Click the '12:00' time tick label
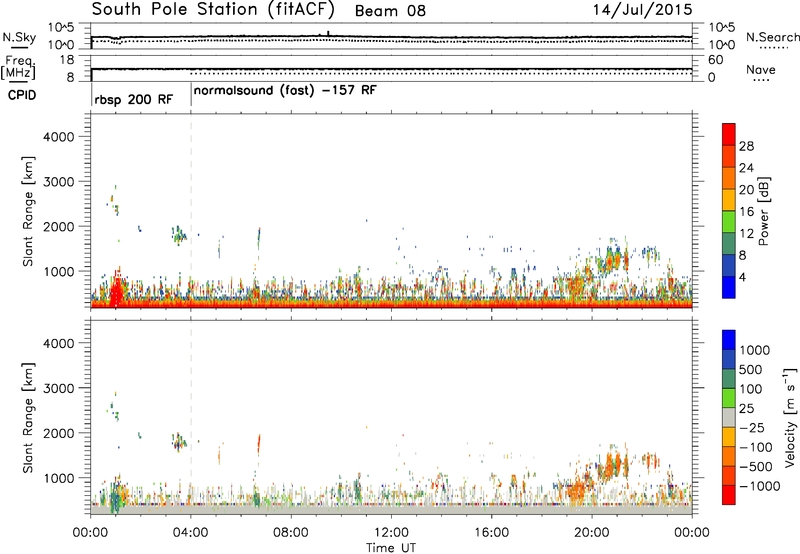Screen dimensions: 800x554 coord(391,533)
